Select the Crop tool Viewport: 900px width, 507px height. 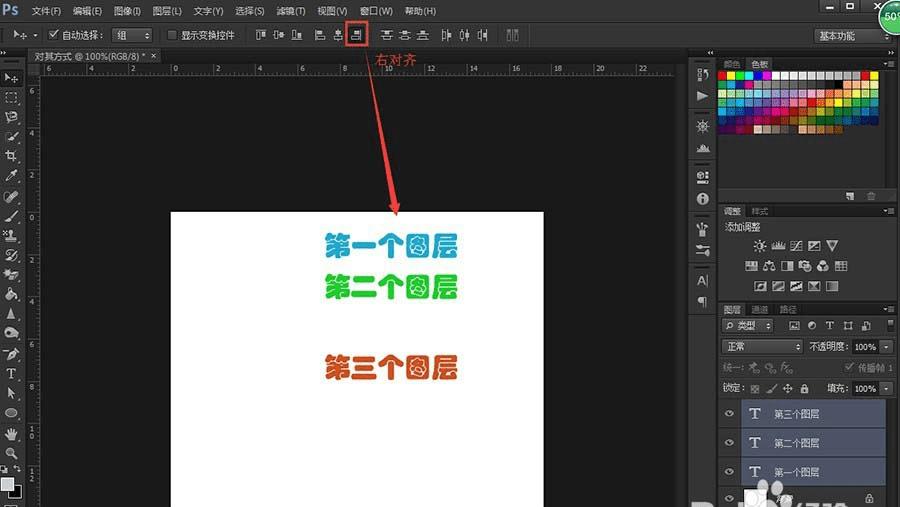[12, 156]
